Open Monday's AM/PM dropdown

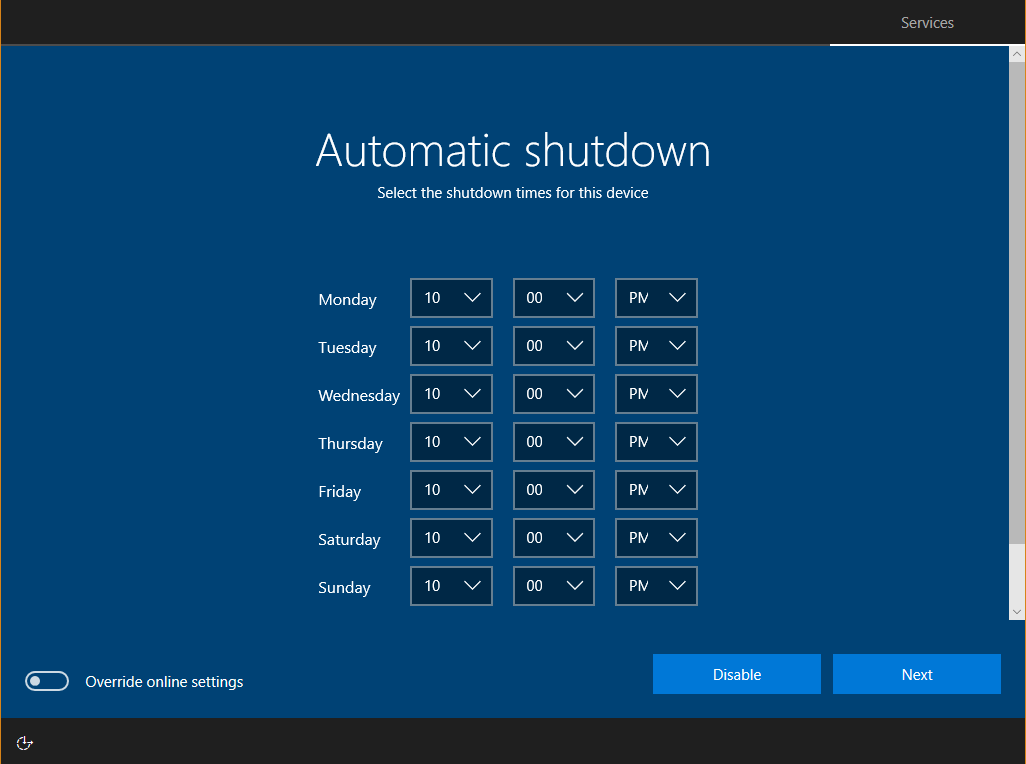click(x=656, y=298)
